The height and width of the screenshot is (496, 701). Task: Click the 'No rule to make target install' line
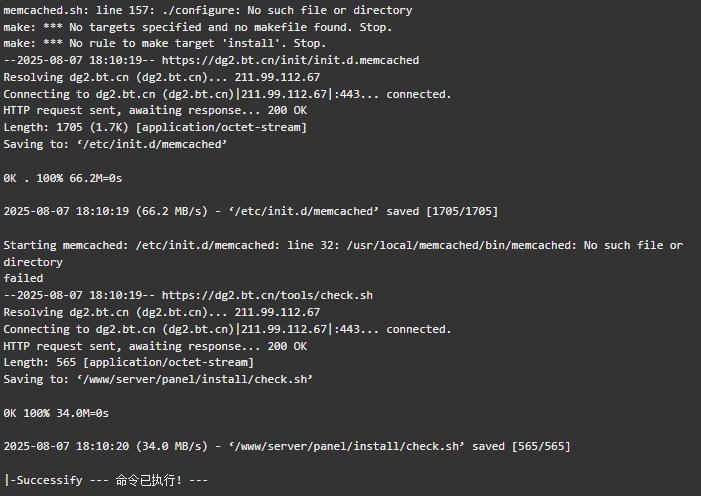tap(165, 43)
